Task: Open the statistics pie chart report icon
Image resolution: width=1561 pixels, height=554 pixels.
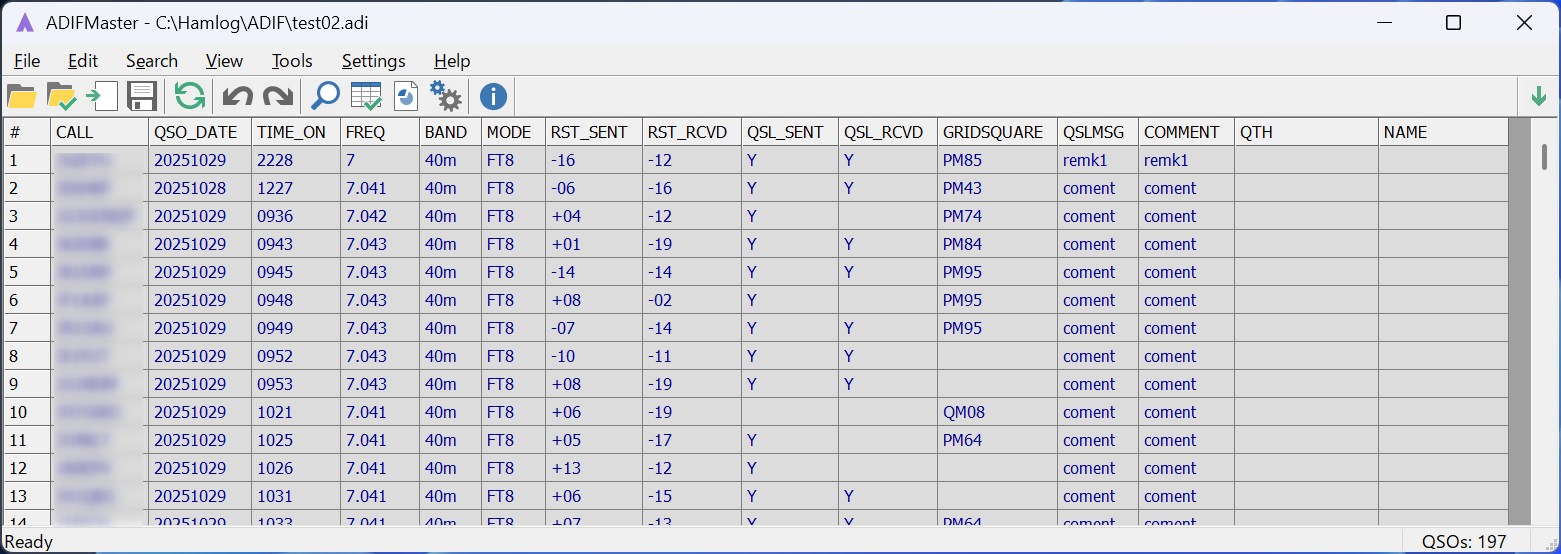Action: pos(405,97)
